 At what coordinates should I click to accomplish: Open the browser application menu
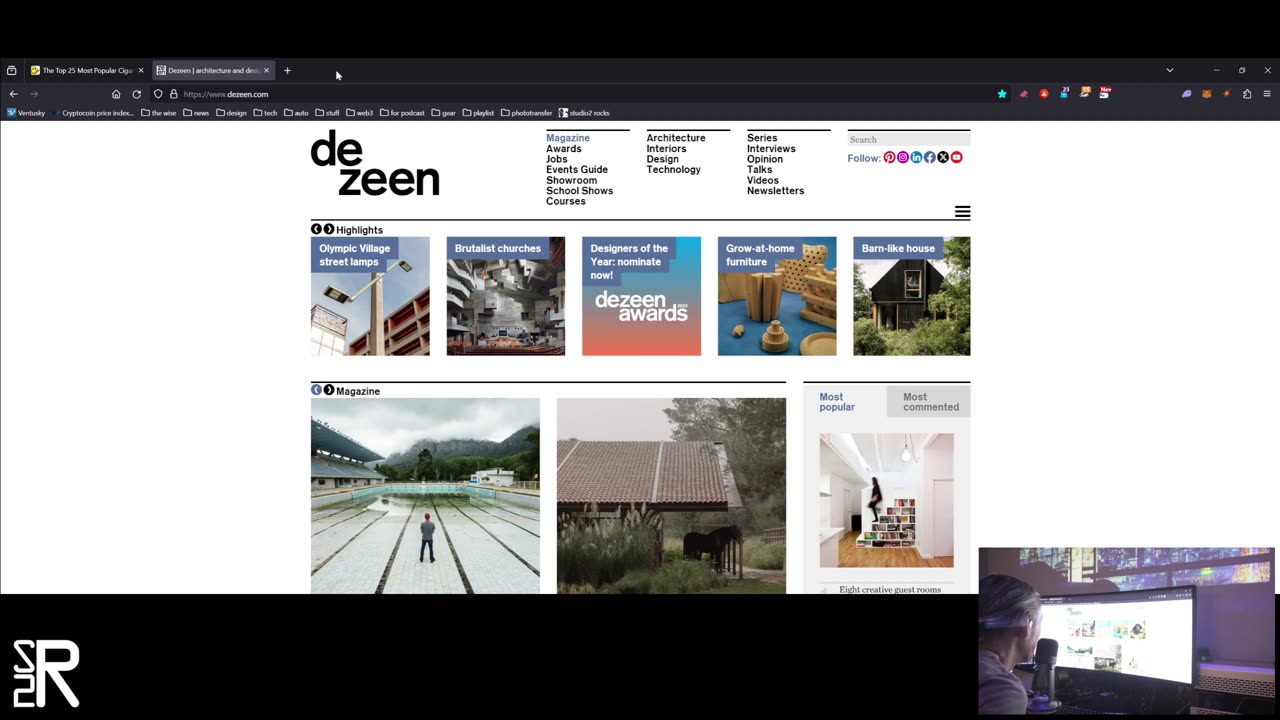[1267, 94]
